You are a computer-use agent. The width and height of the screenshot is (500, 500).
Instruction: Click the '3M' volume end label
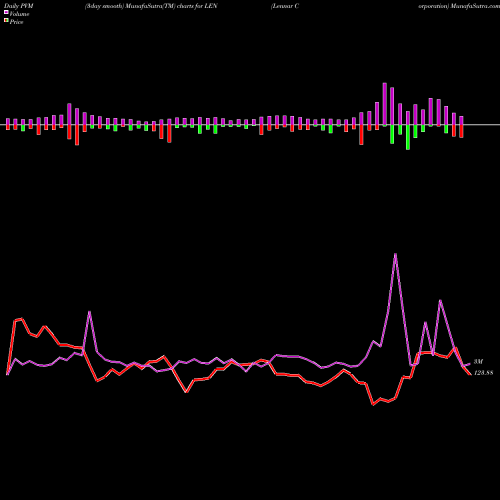478,362
